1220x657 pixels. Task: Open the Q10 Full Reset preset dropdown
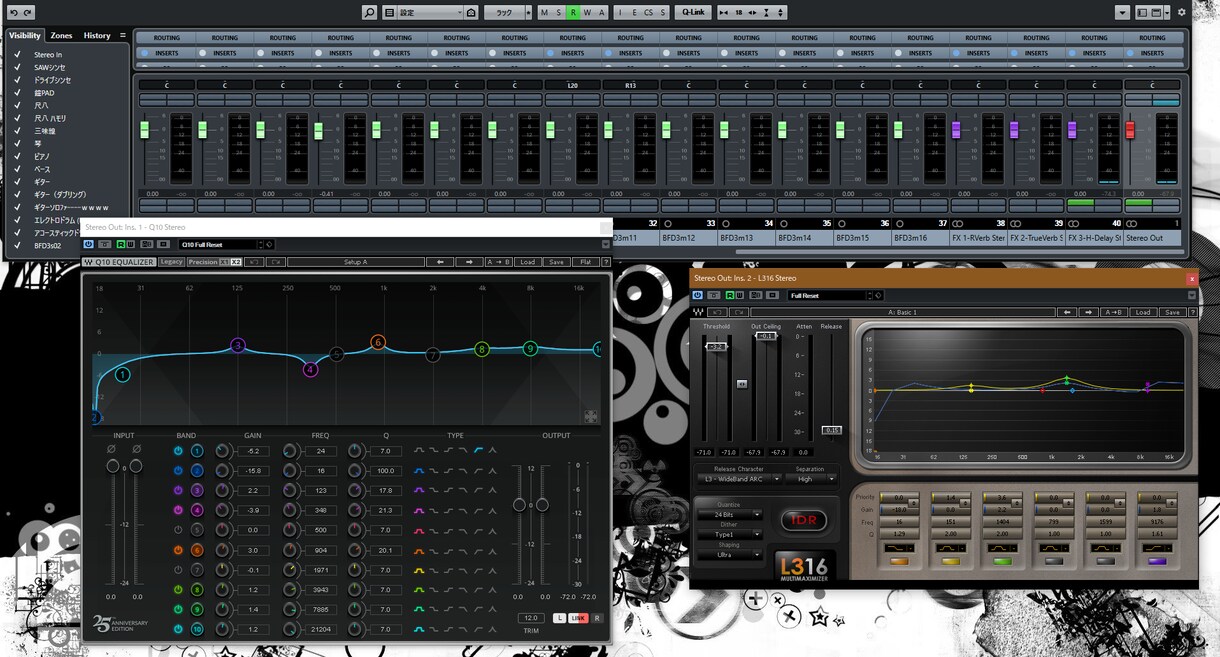222,244
